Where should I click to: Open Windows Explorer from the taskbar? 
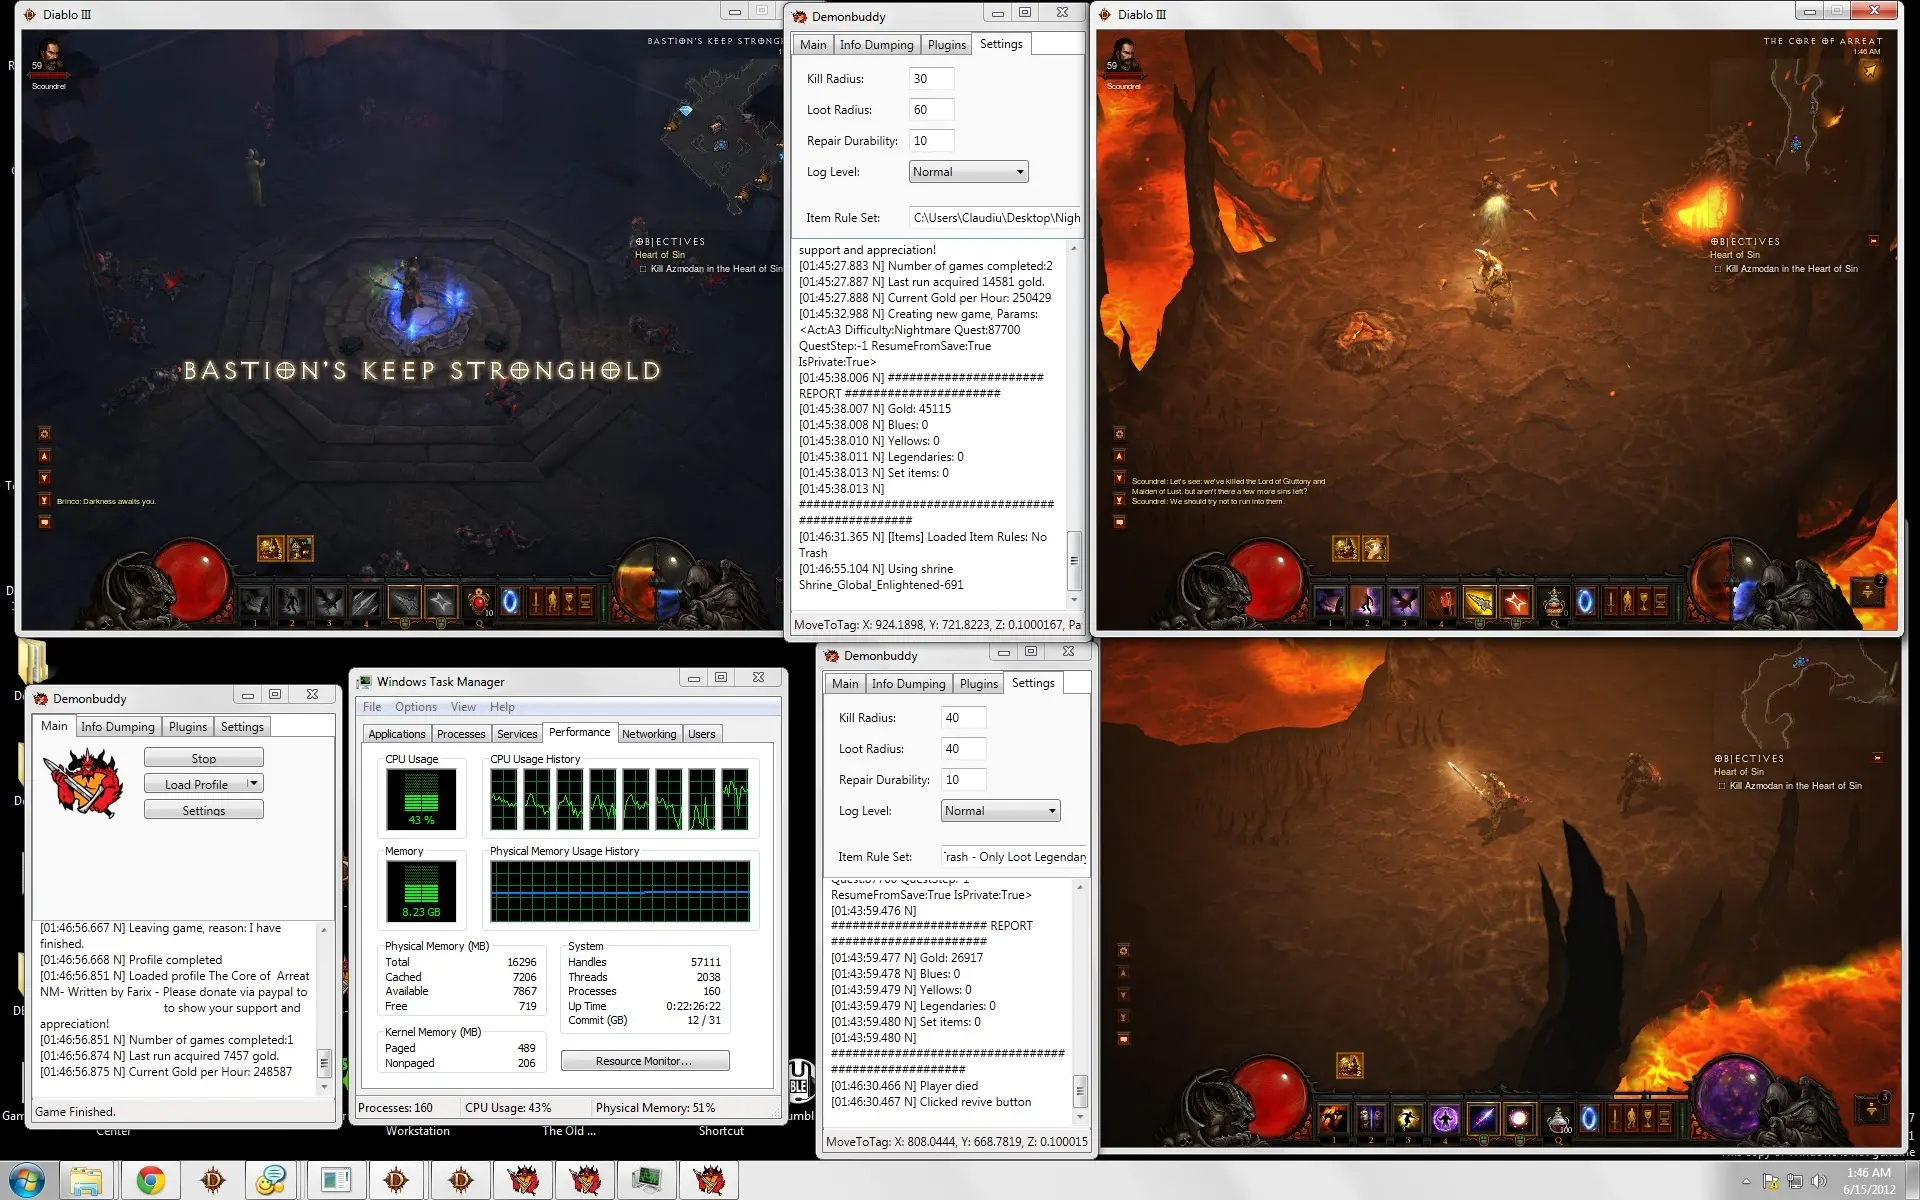(x=86, y=1180)
